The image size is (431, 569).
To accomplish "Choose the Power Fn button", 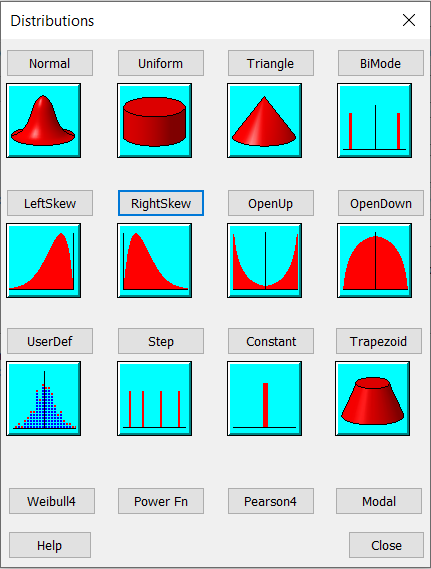I will tap(161, 501).
